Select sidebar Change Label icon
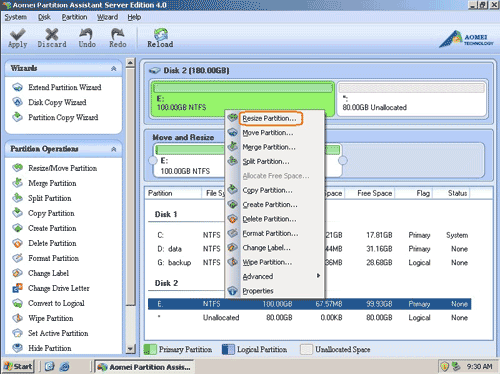500x374 pixels. pos(17,273)
